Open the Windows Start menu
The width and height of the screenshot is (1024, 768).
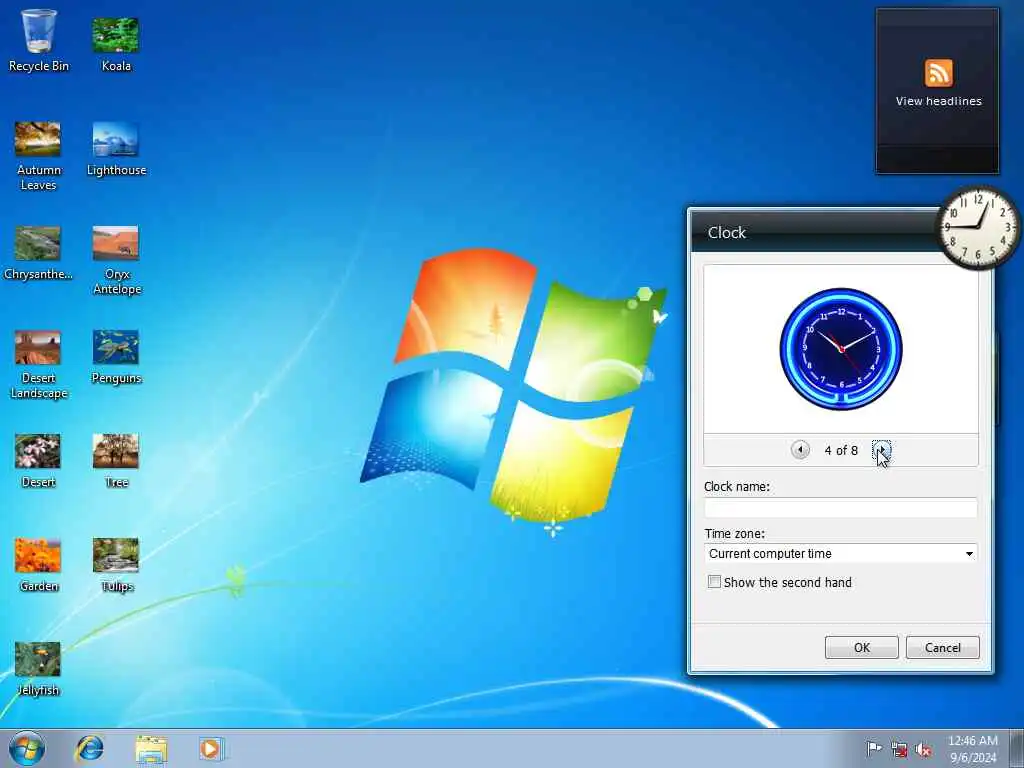(x=27, y=748)
